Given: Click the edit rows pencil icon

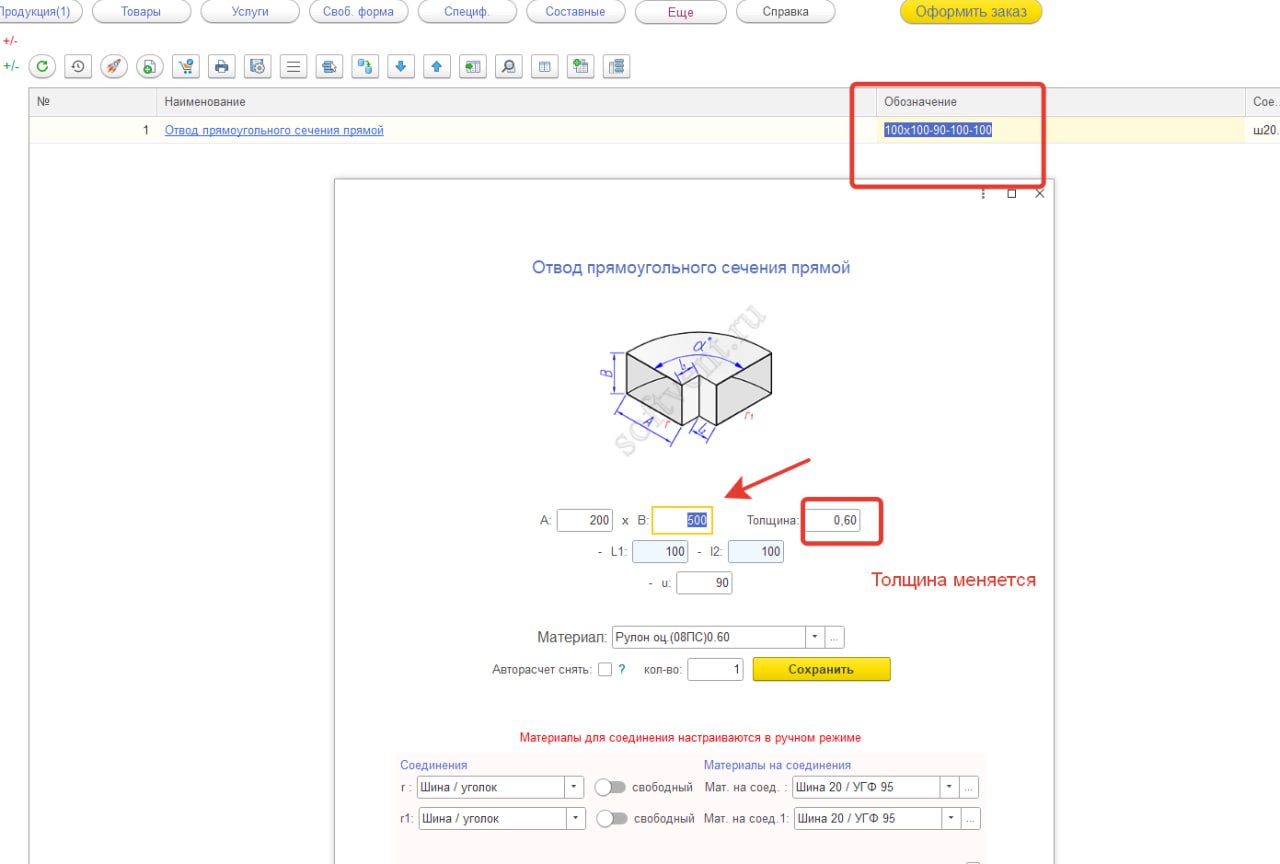Looking at the screenshot, I should [x=330, y=67].
